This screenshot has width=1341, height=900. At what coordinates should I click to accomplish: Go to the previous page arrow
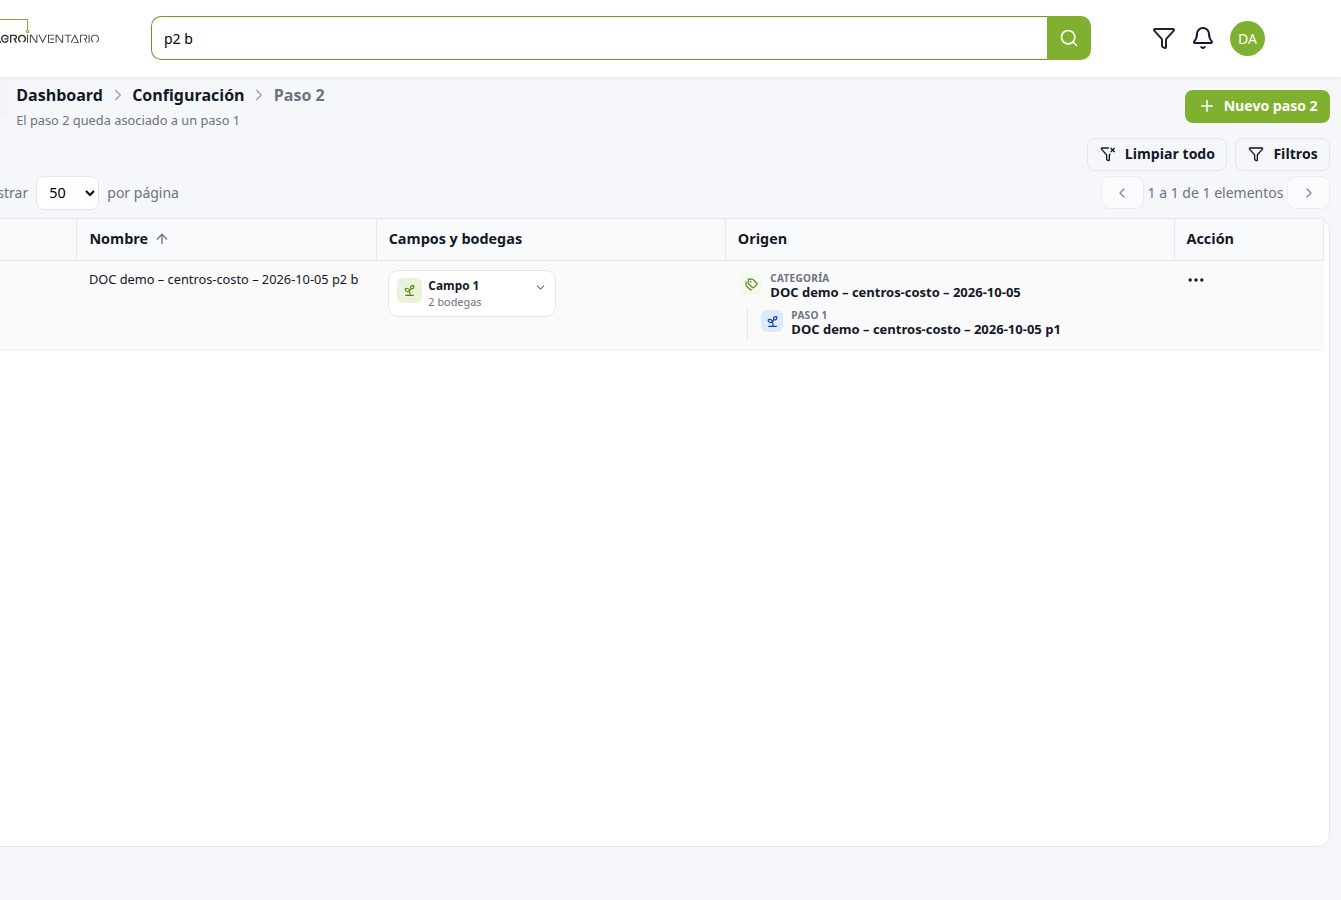coord(1122,193)
